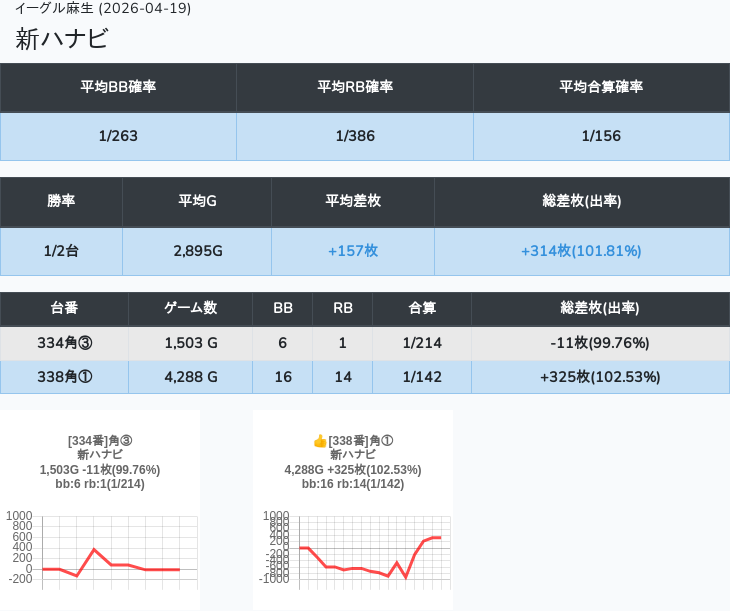Select machine row 338角①

pyautogui.click(x=64, y=377)
